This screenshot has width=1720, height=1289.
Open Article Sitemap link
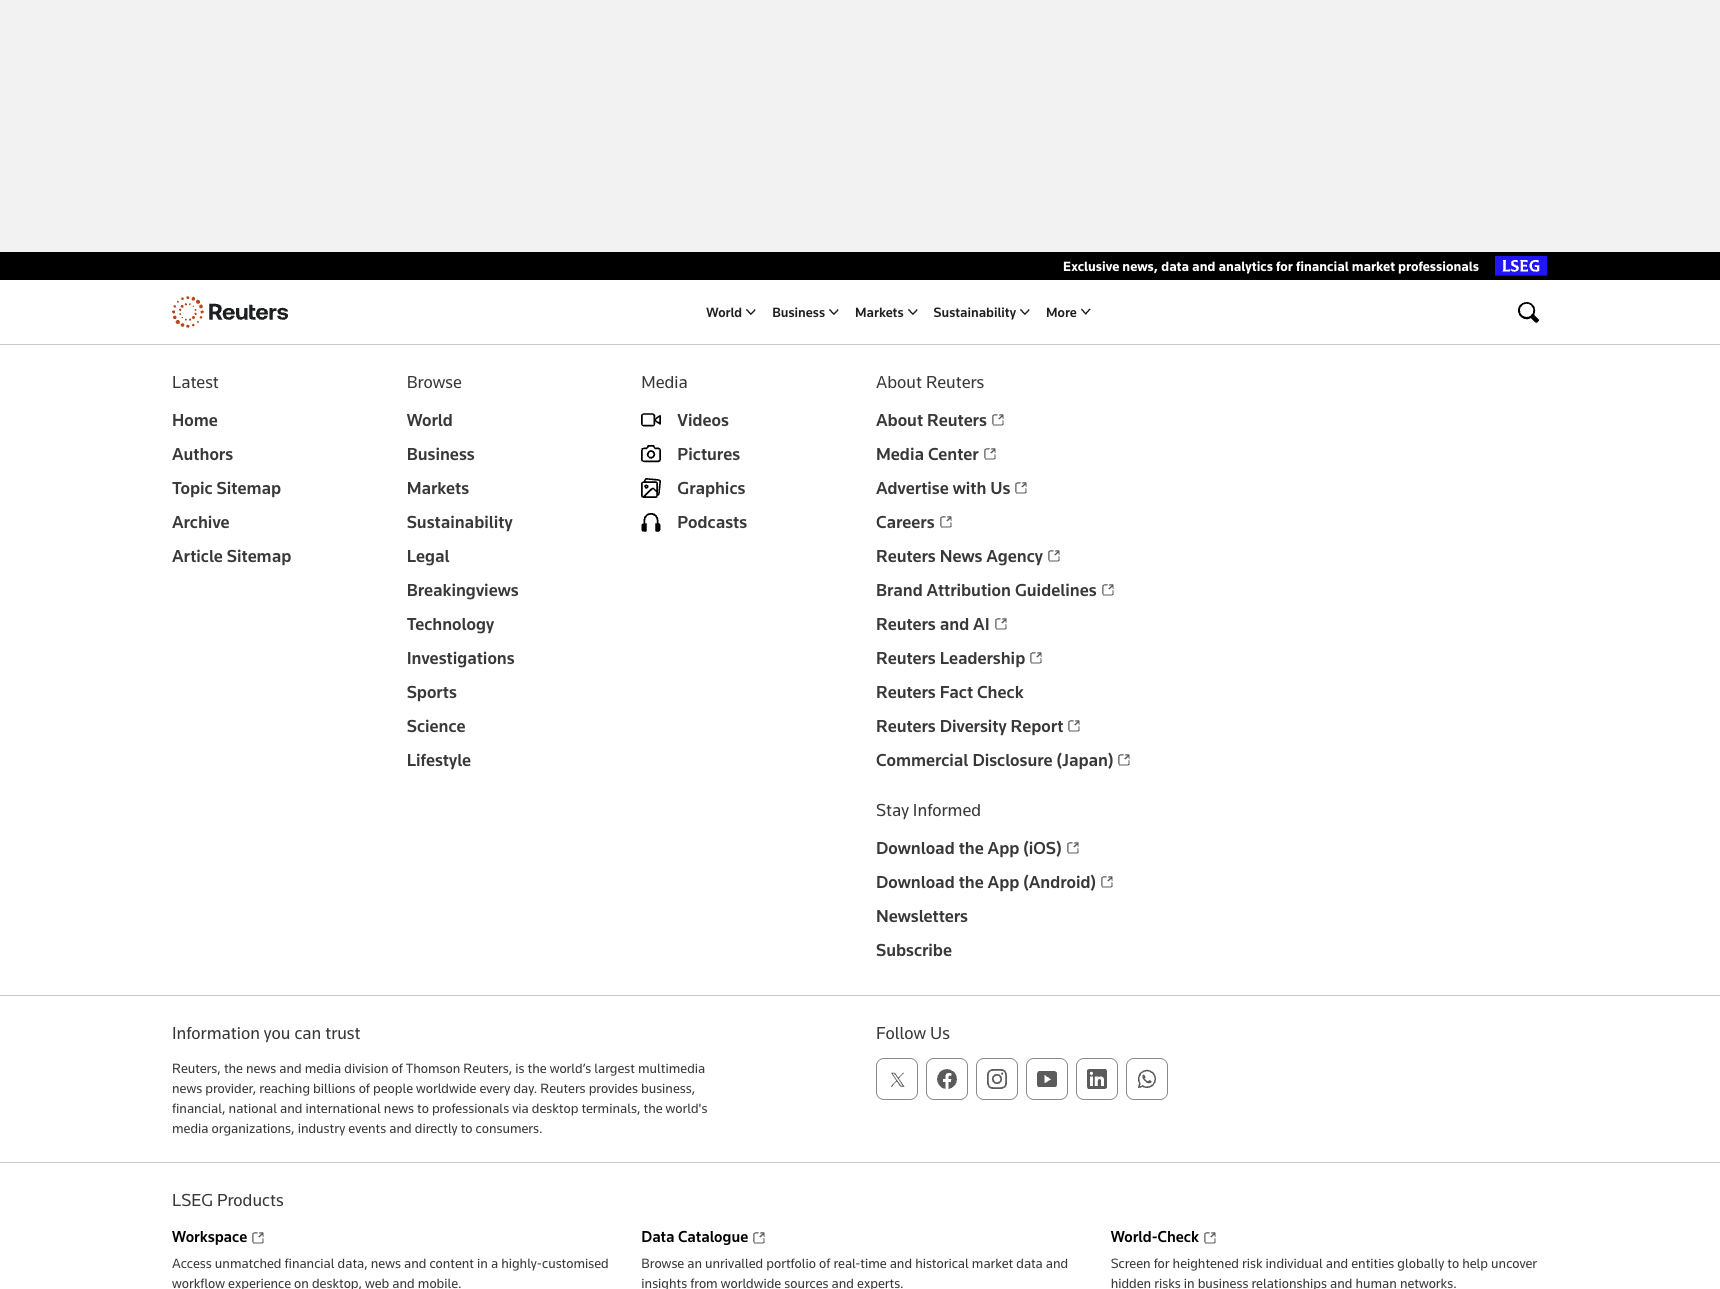point(231,556)
